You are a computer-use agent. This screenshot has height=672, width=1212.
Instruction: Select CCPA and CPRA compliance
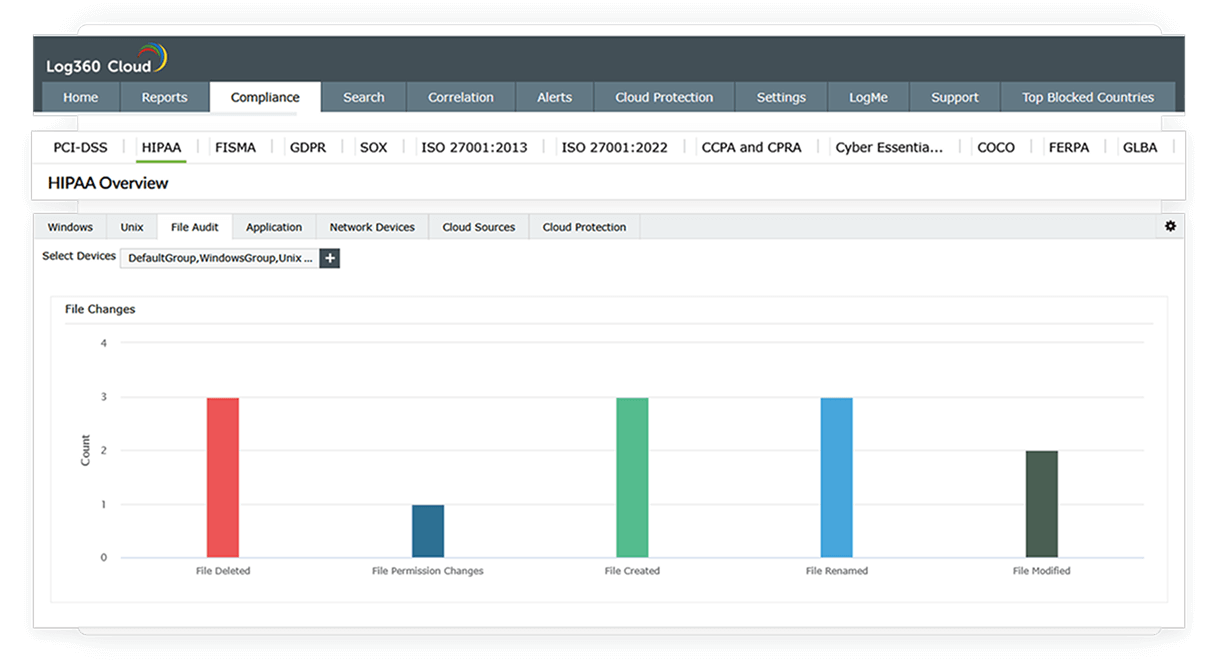pos(751,147)
